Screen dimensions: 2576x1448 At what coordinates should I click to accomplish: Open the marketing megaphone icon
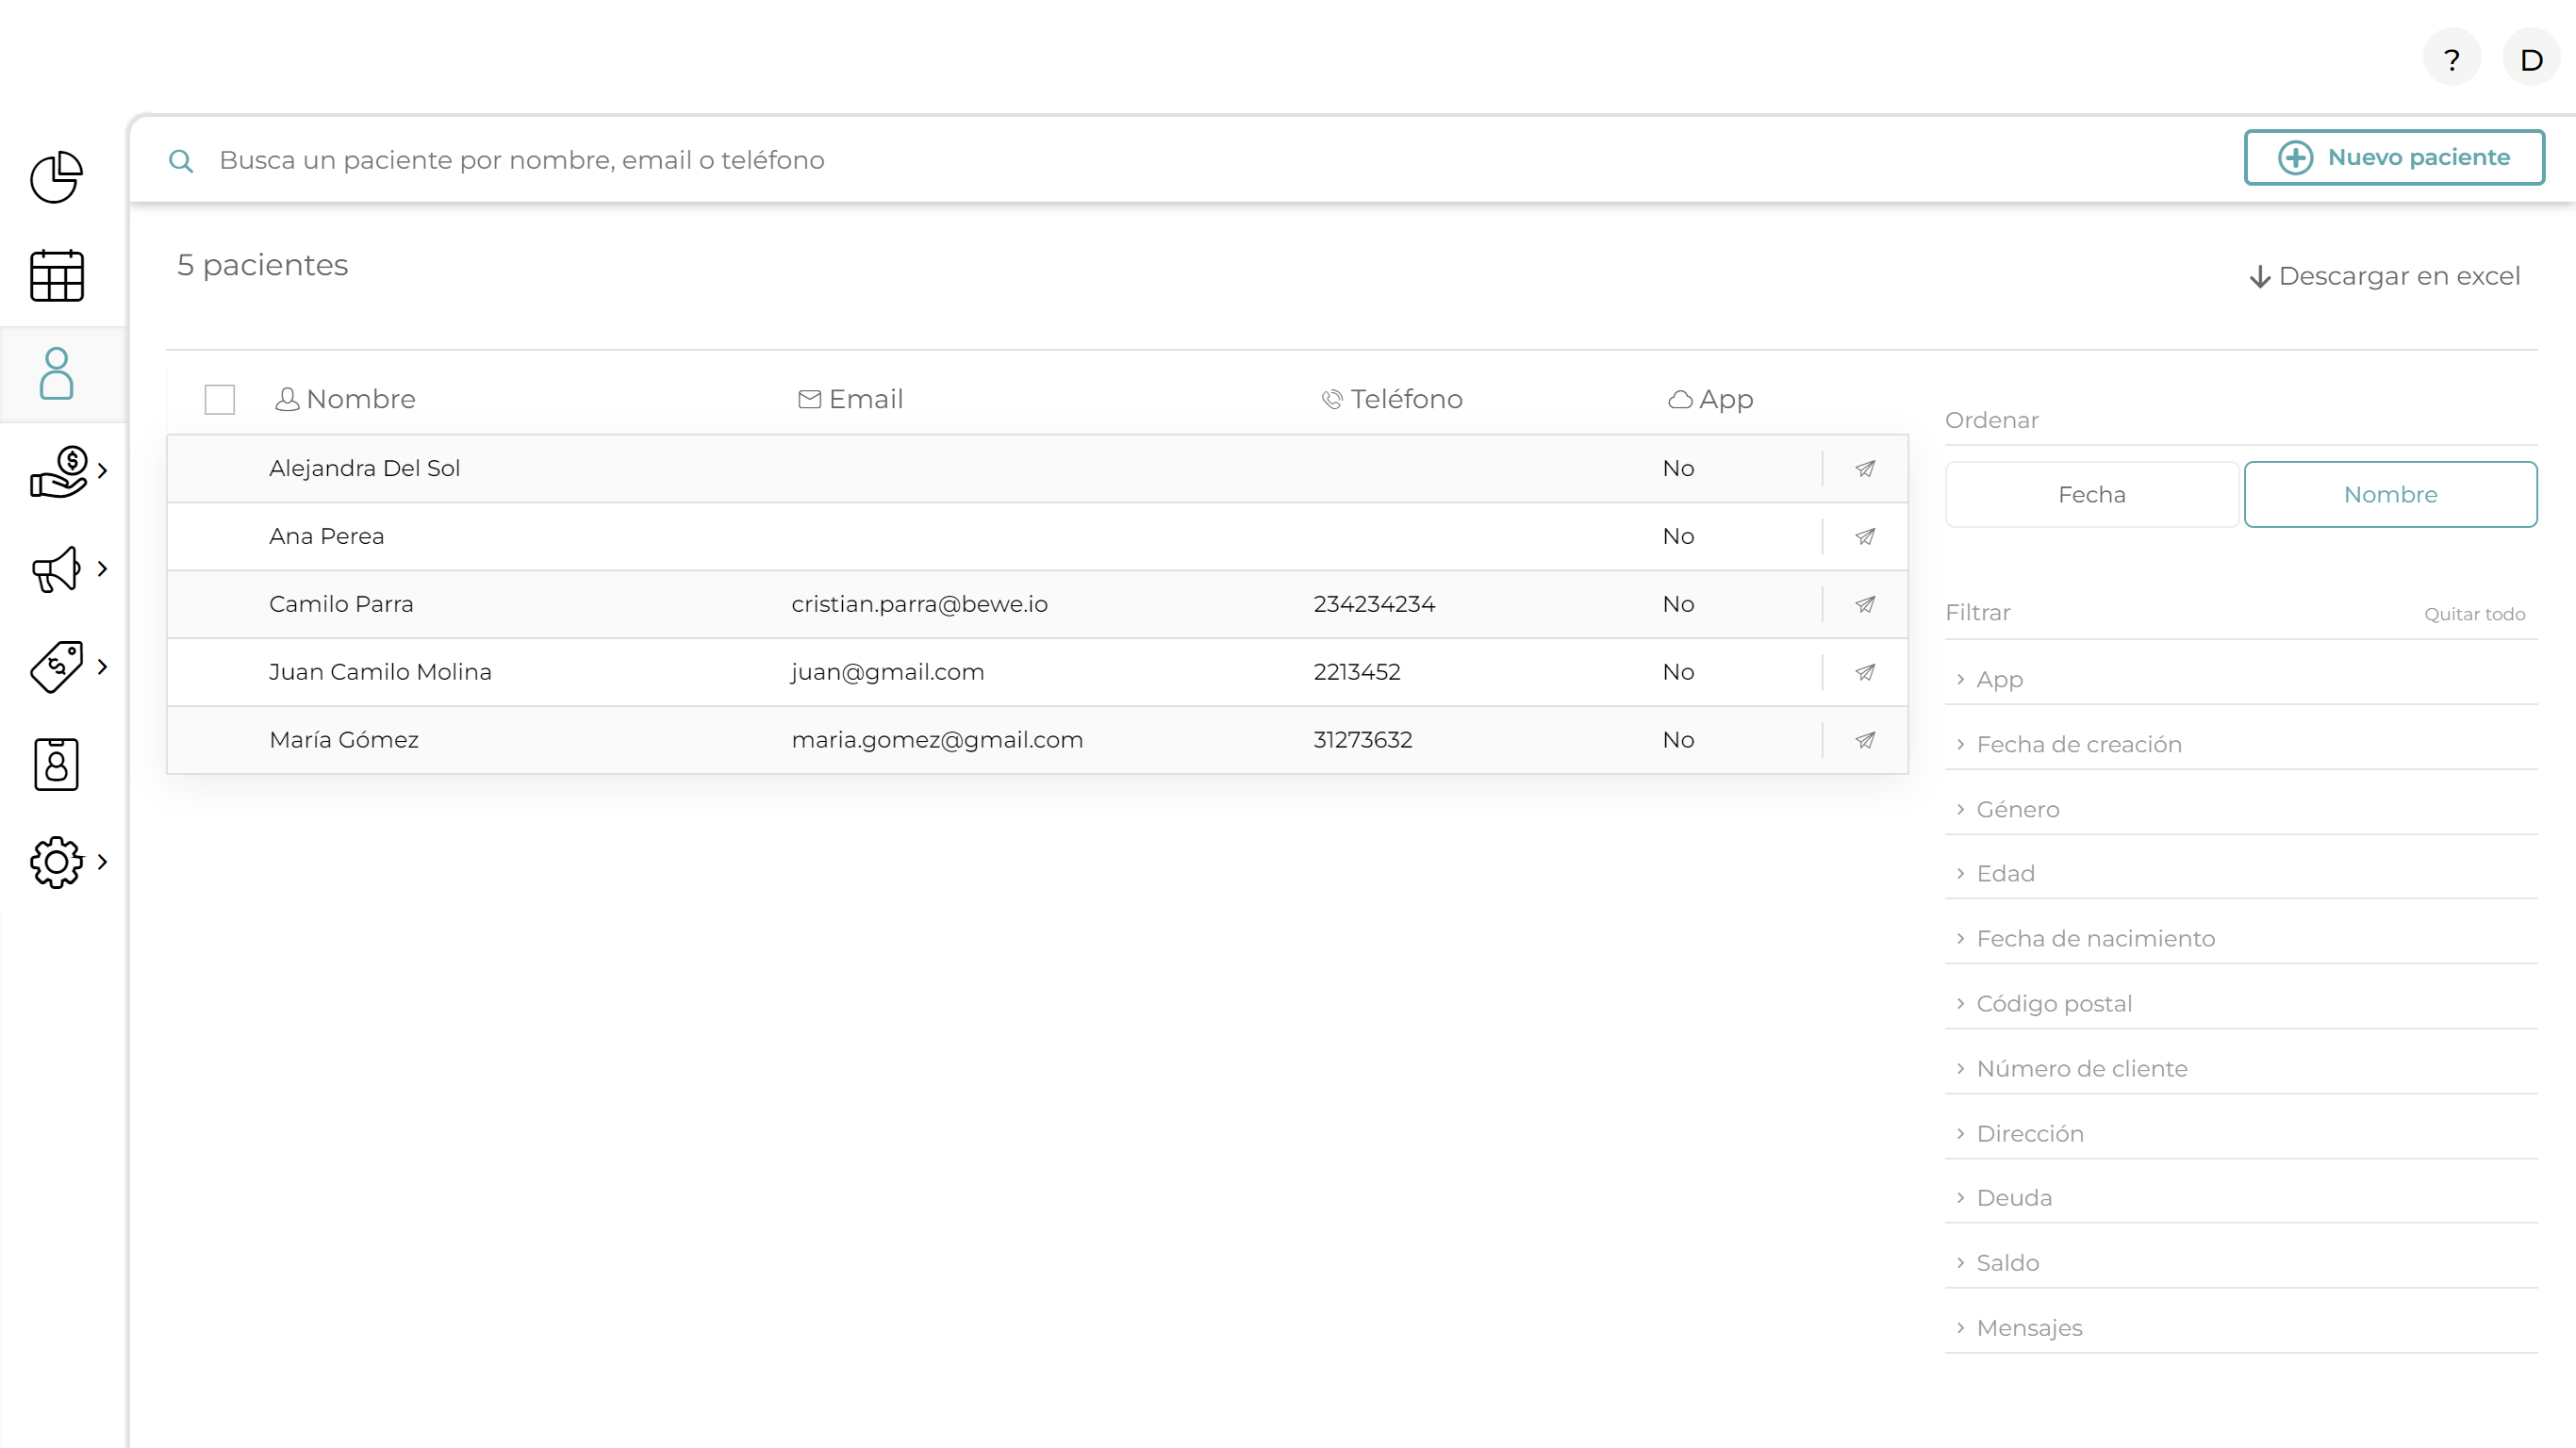point(57,569)
